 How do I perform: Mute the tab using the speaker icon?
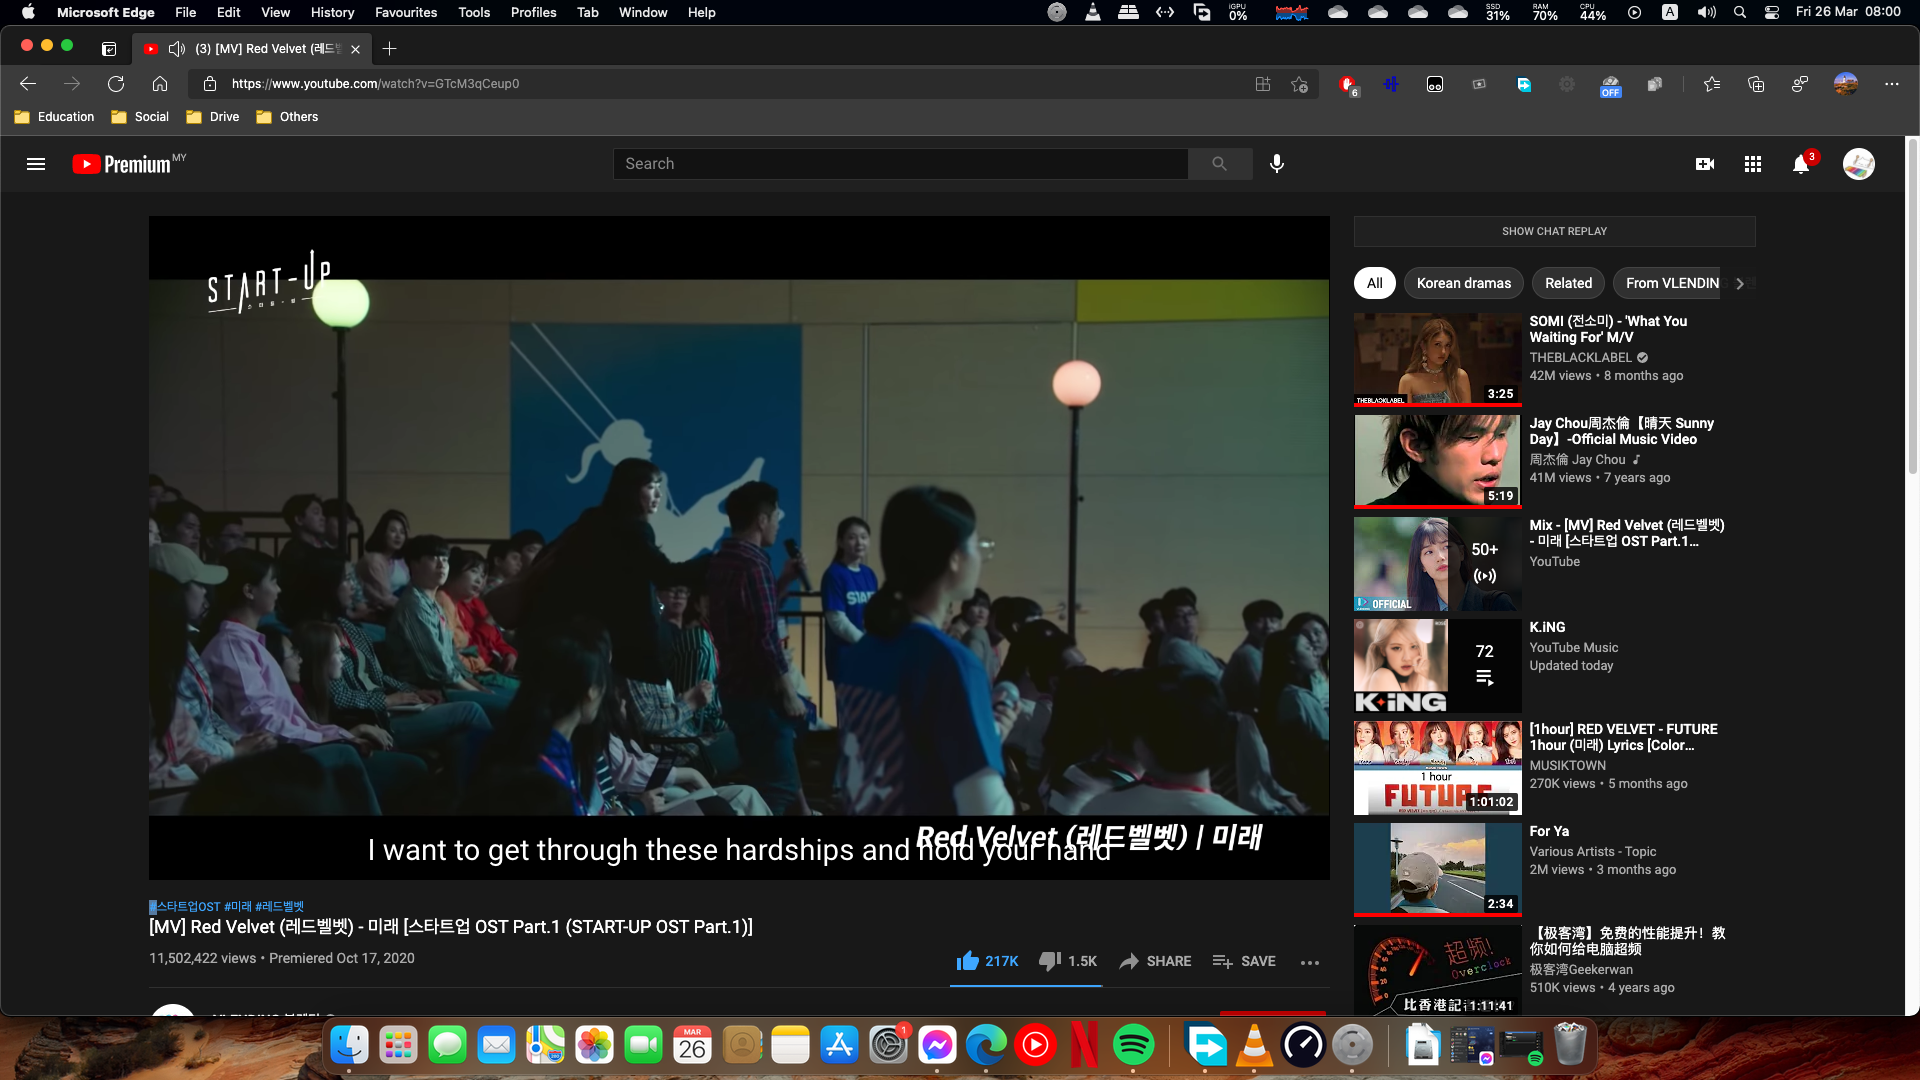point(177,49)
